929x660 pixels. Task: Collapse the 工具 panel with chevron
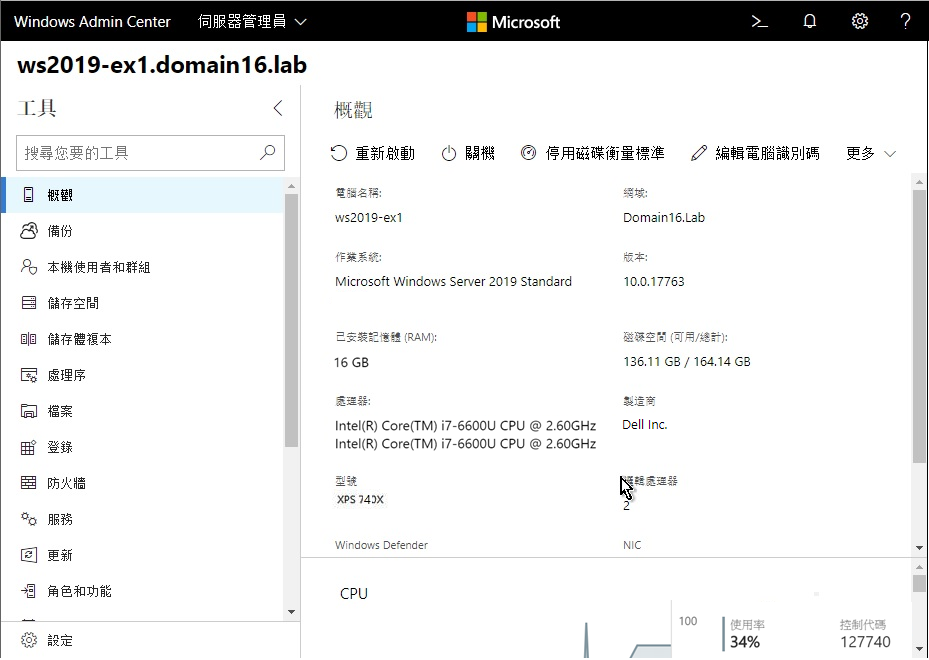point(278,108)
